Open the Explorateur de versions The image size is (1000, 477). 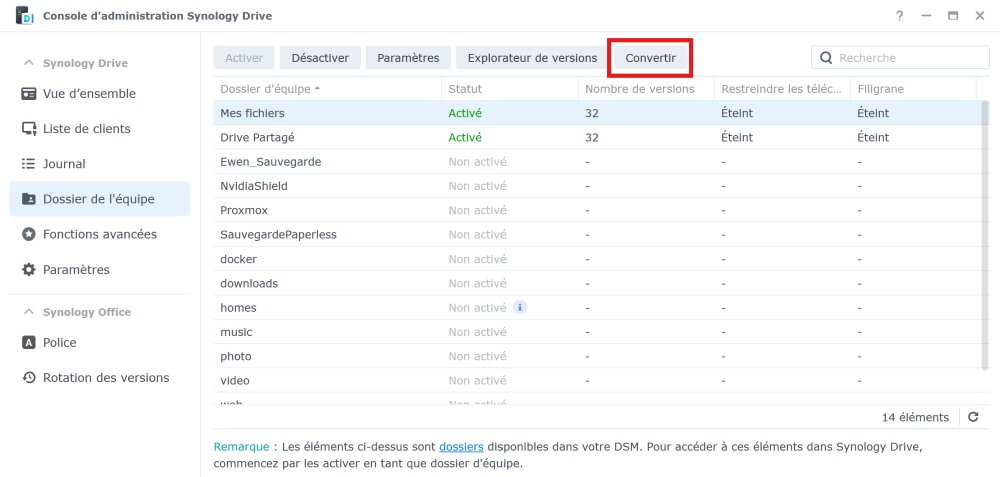[x=533, y=57]
